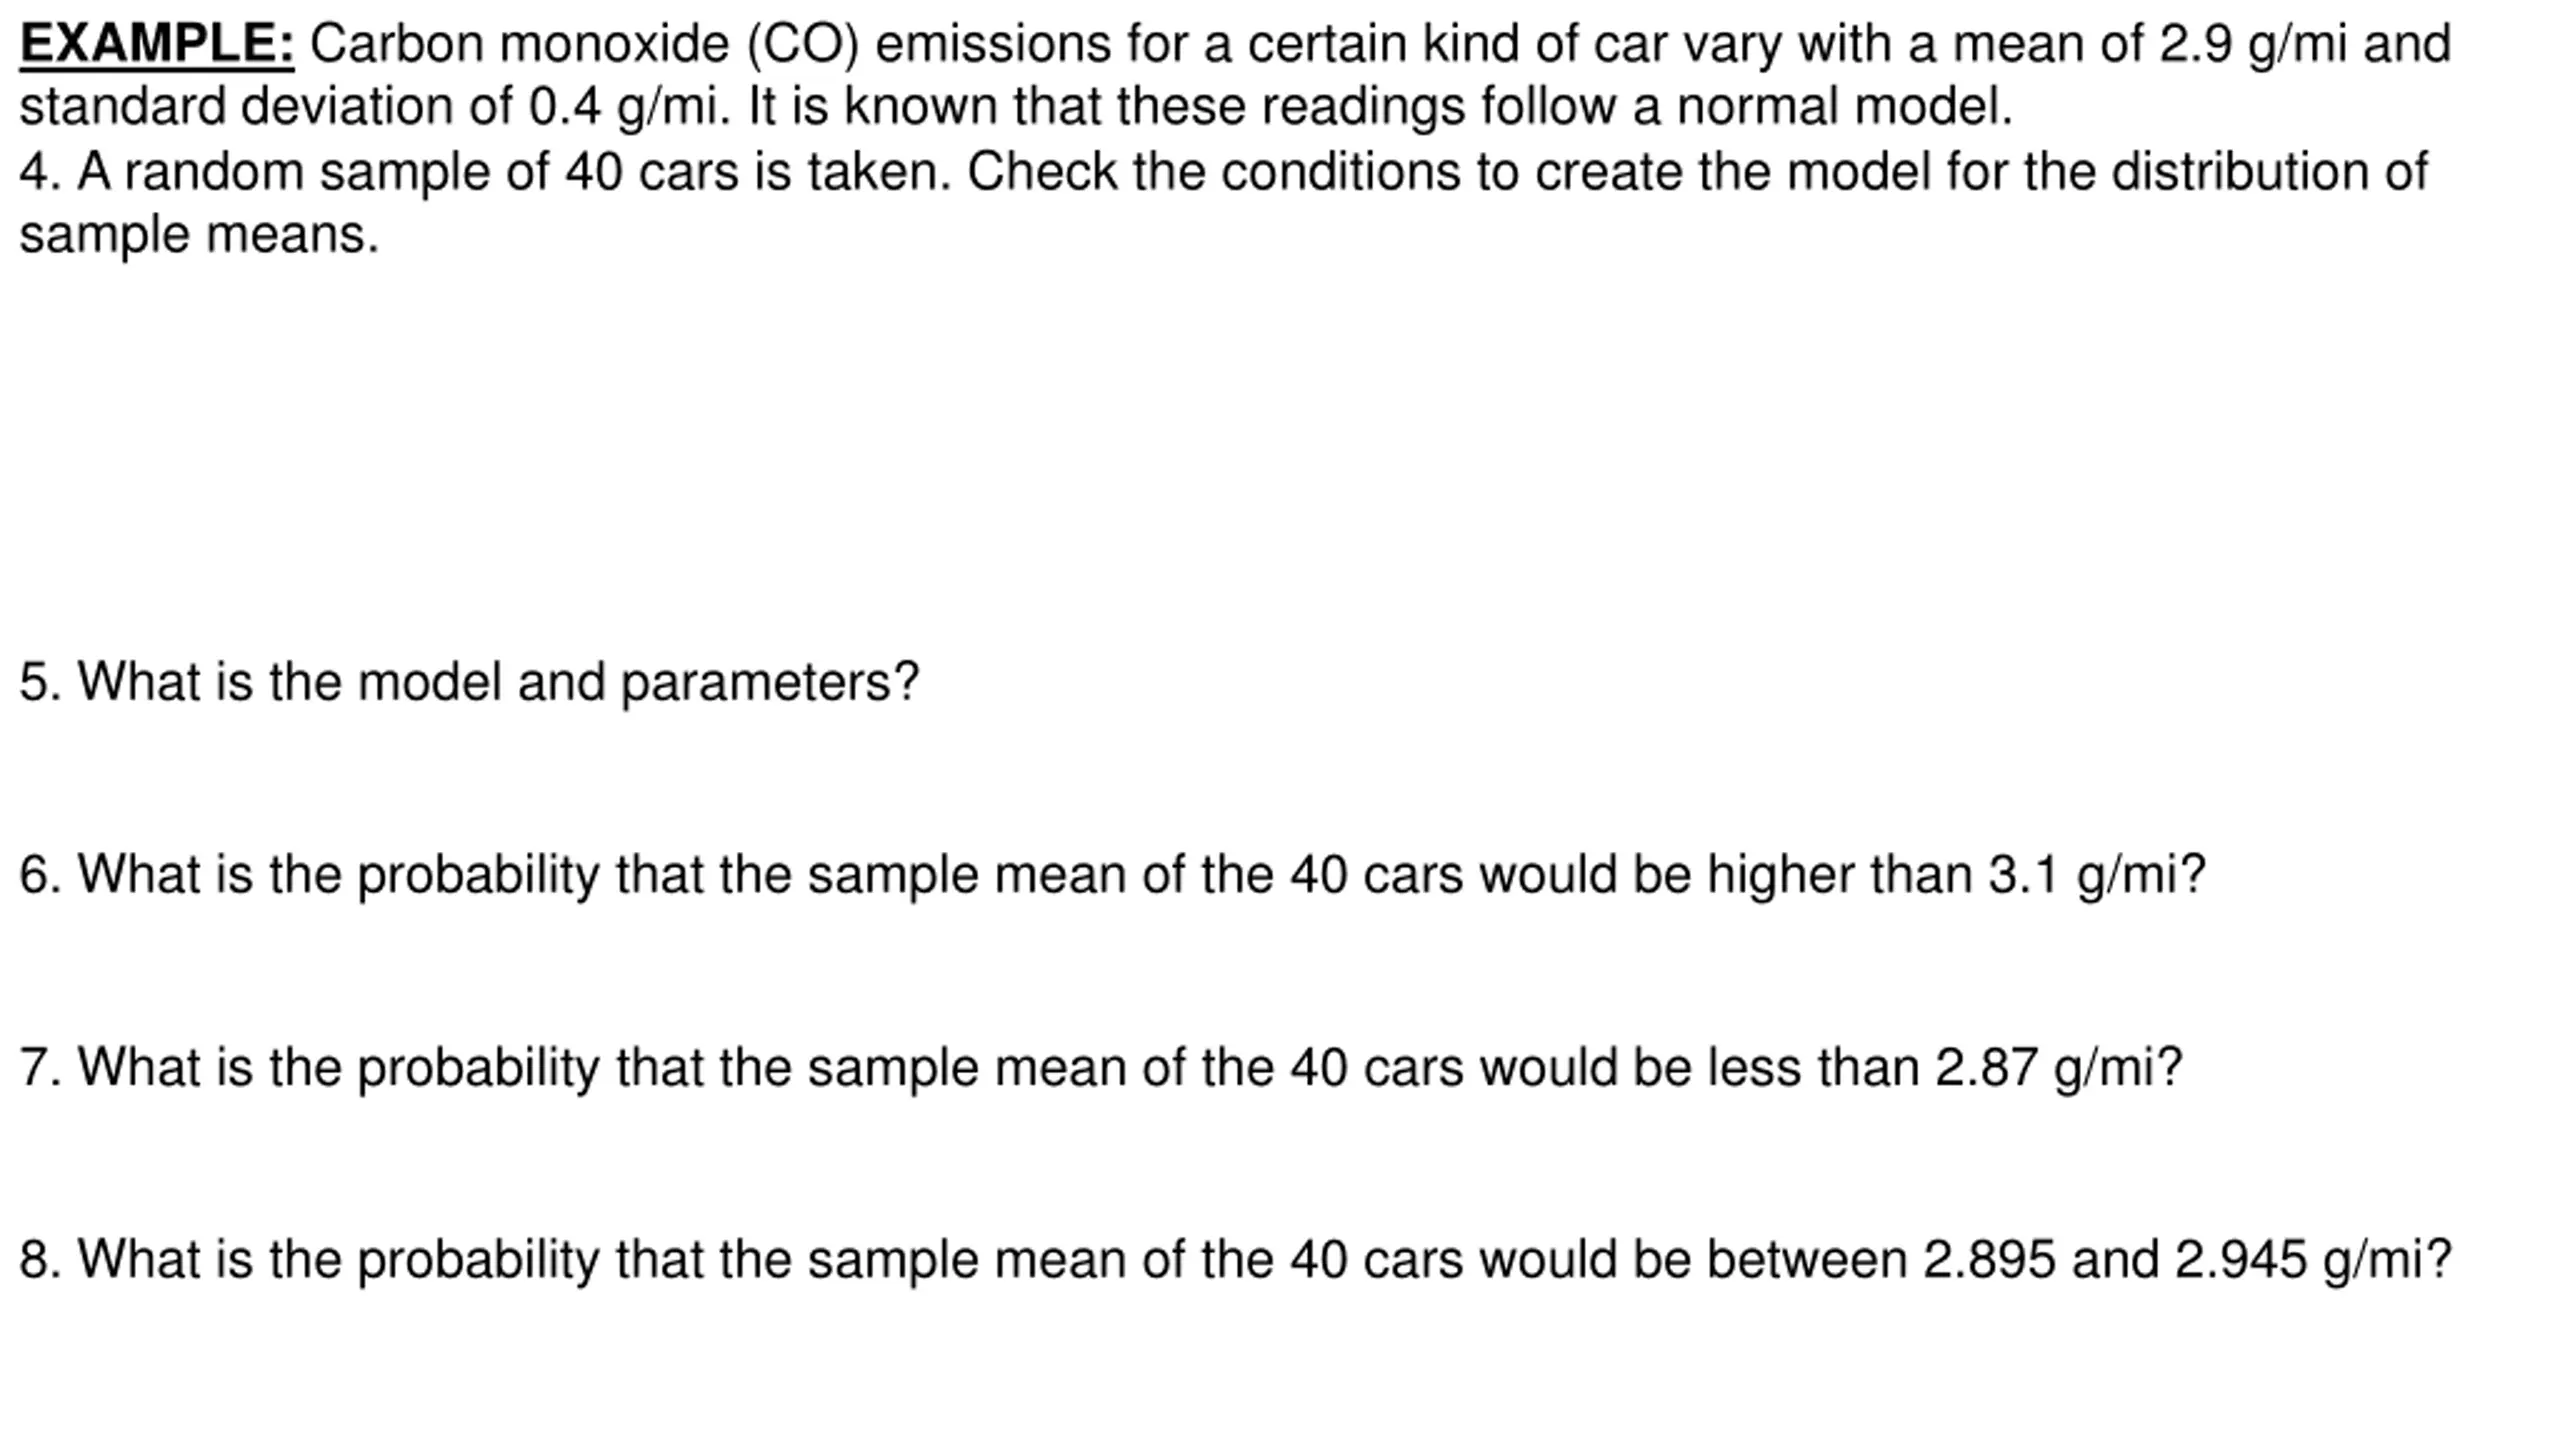Click question 7 number label

[41, 1068]
